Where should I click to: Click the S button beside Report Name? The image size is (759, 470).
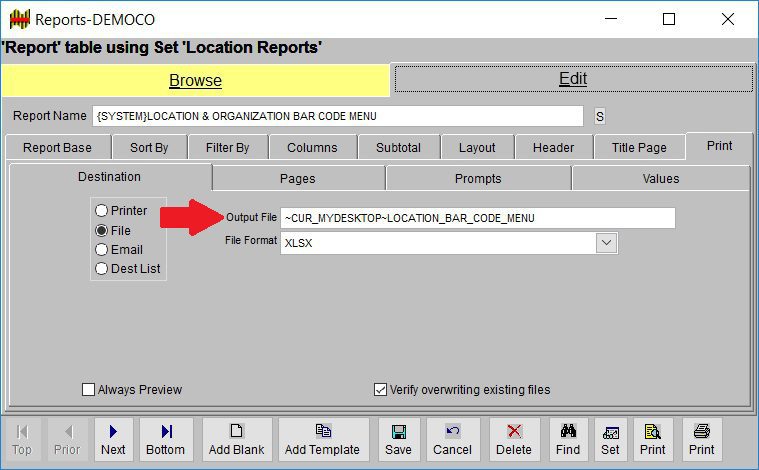pos(600,117)
